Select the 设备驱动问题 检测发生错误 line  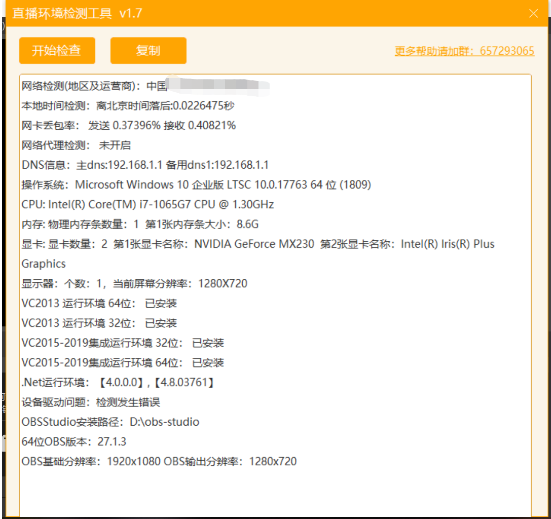[91, 402]
